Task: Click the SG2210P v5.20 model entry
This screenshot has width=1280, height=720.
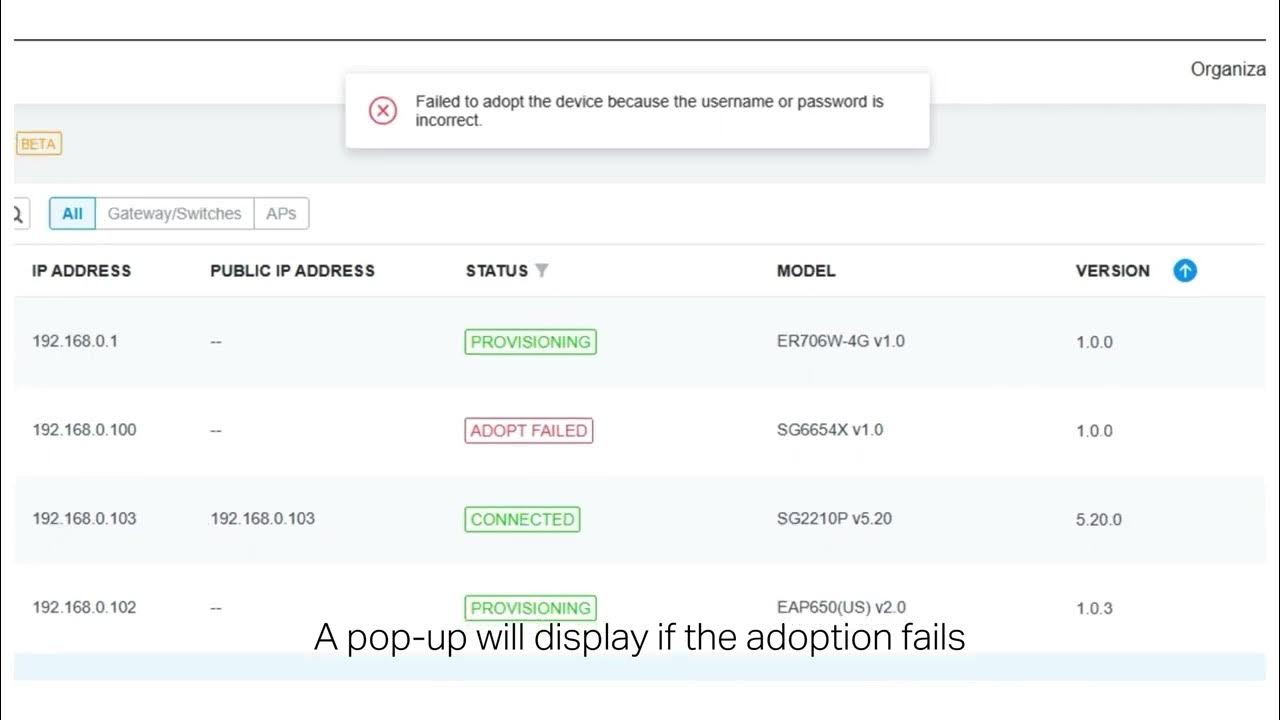Action: click(x=834, y=519)
